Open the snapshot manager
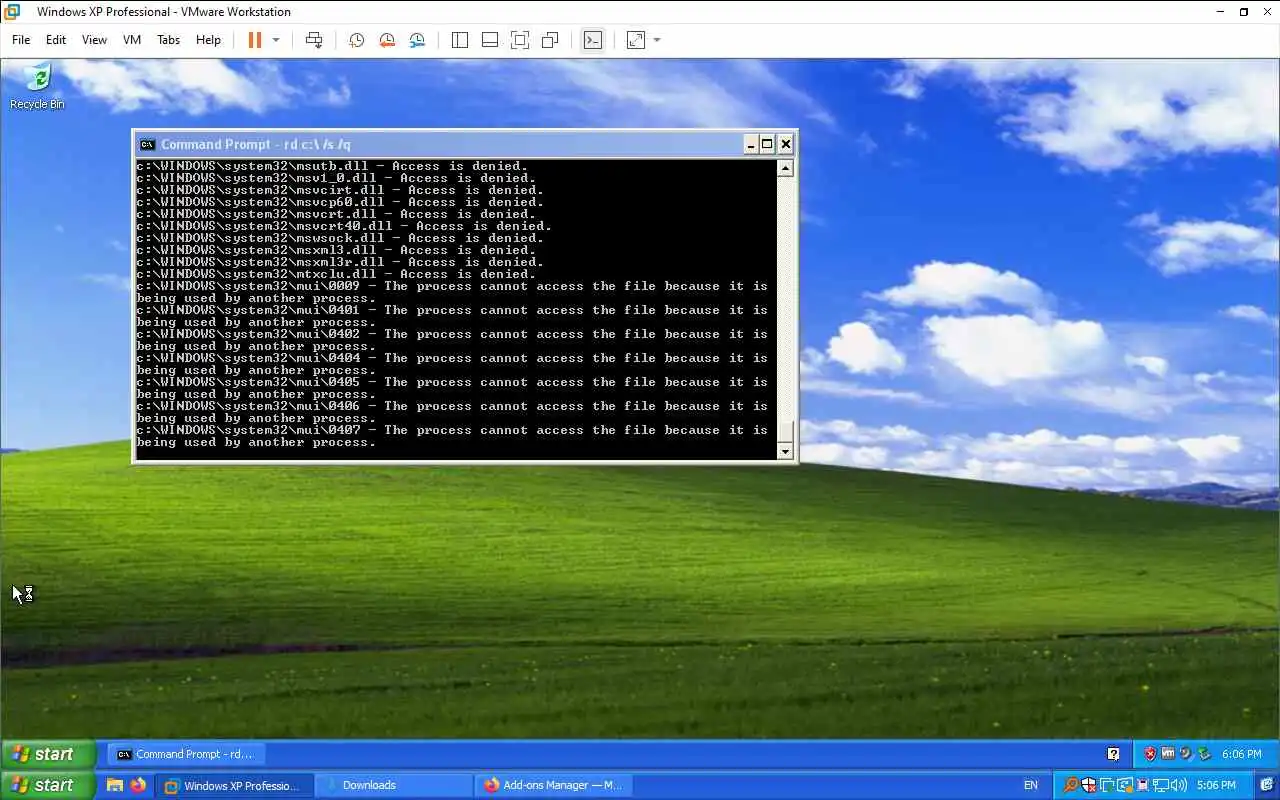Screen dimensions: 1280x800 pos(417,40)
